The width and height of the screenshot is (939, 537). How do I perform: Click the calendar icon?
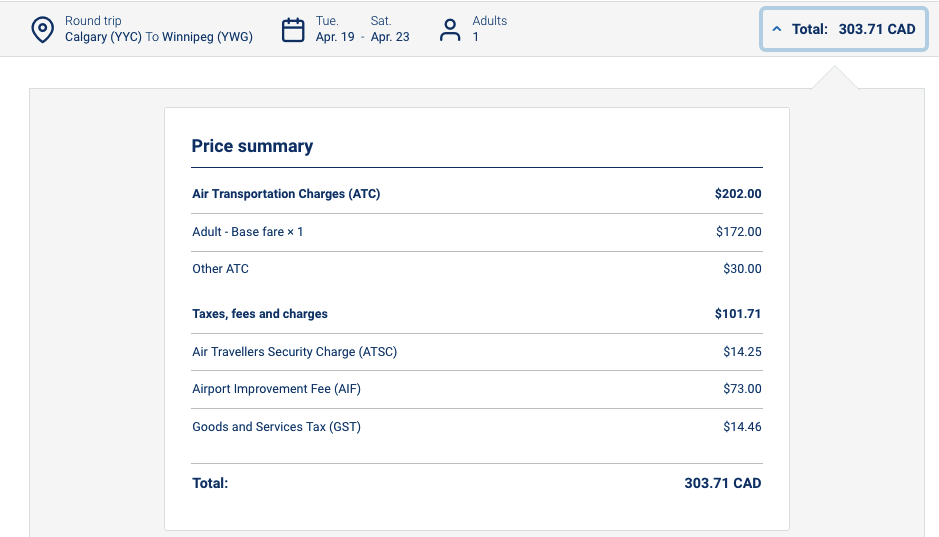(x=293, y=29)
